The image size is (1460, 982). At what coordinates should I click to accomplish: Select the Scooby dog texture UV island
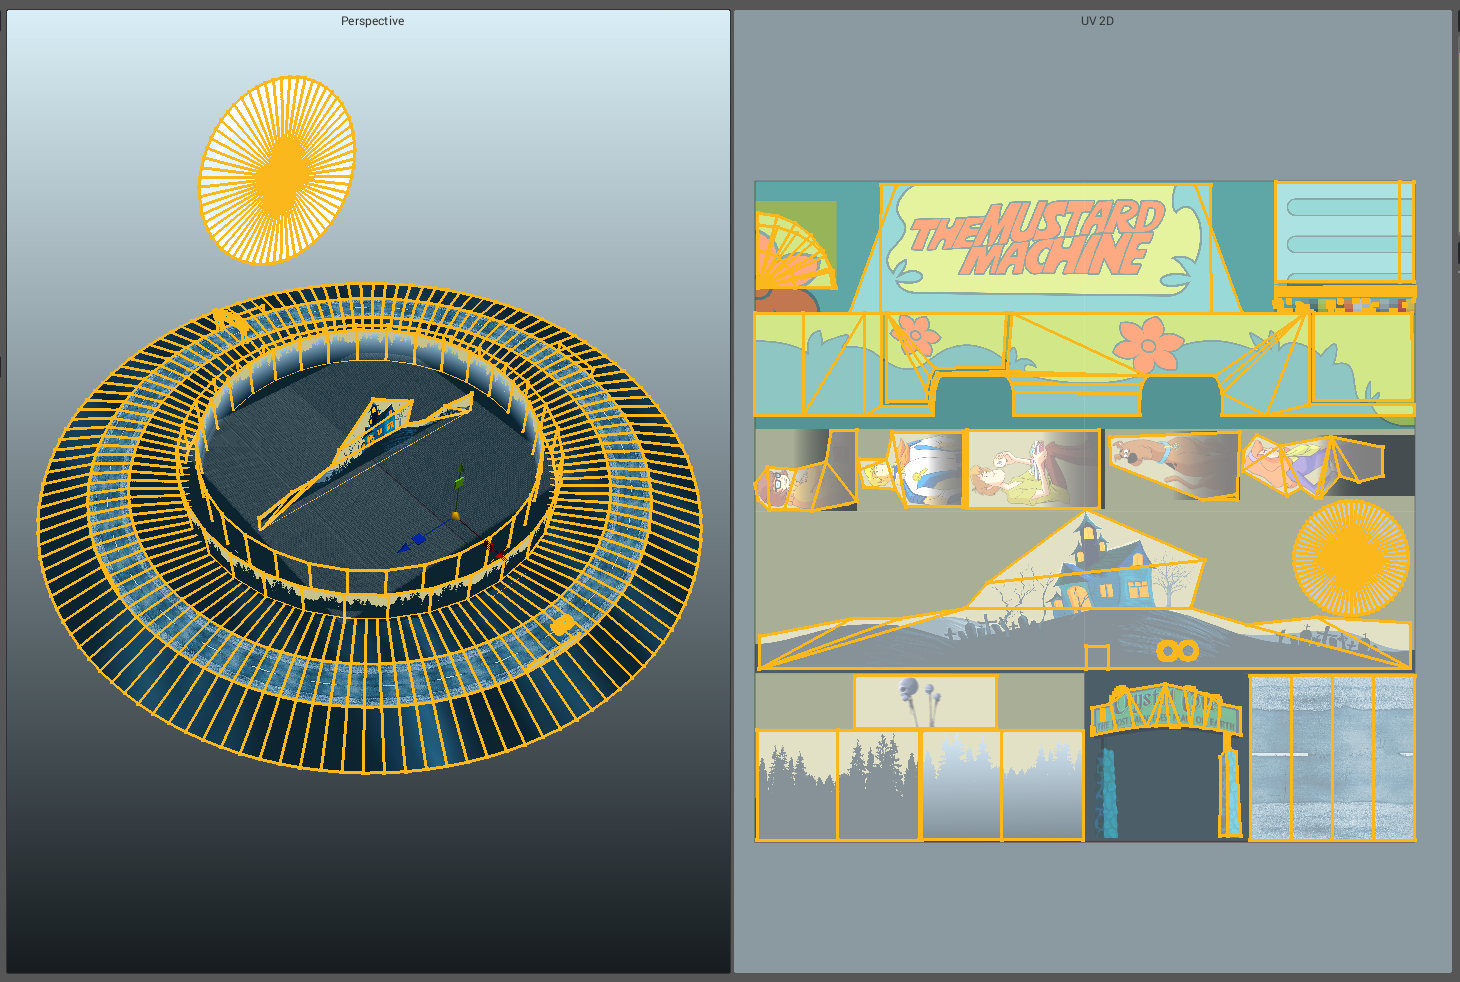pos(1173,465)
